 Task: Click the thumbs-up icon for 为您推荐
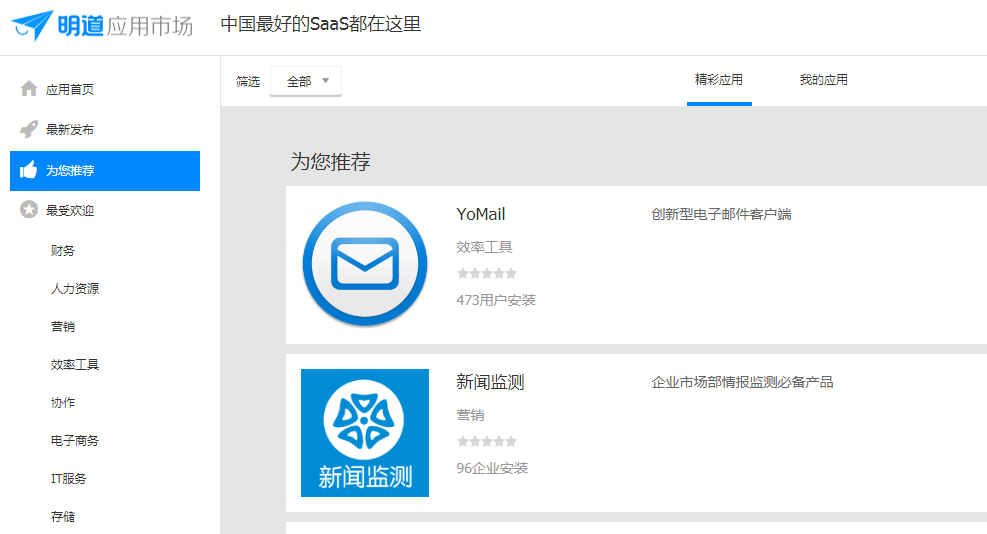point(28,170)
